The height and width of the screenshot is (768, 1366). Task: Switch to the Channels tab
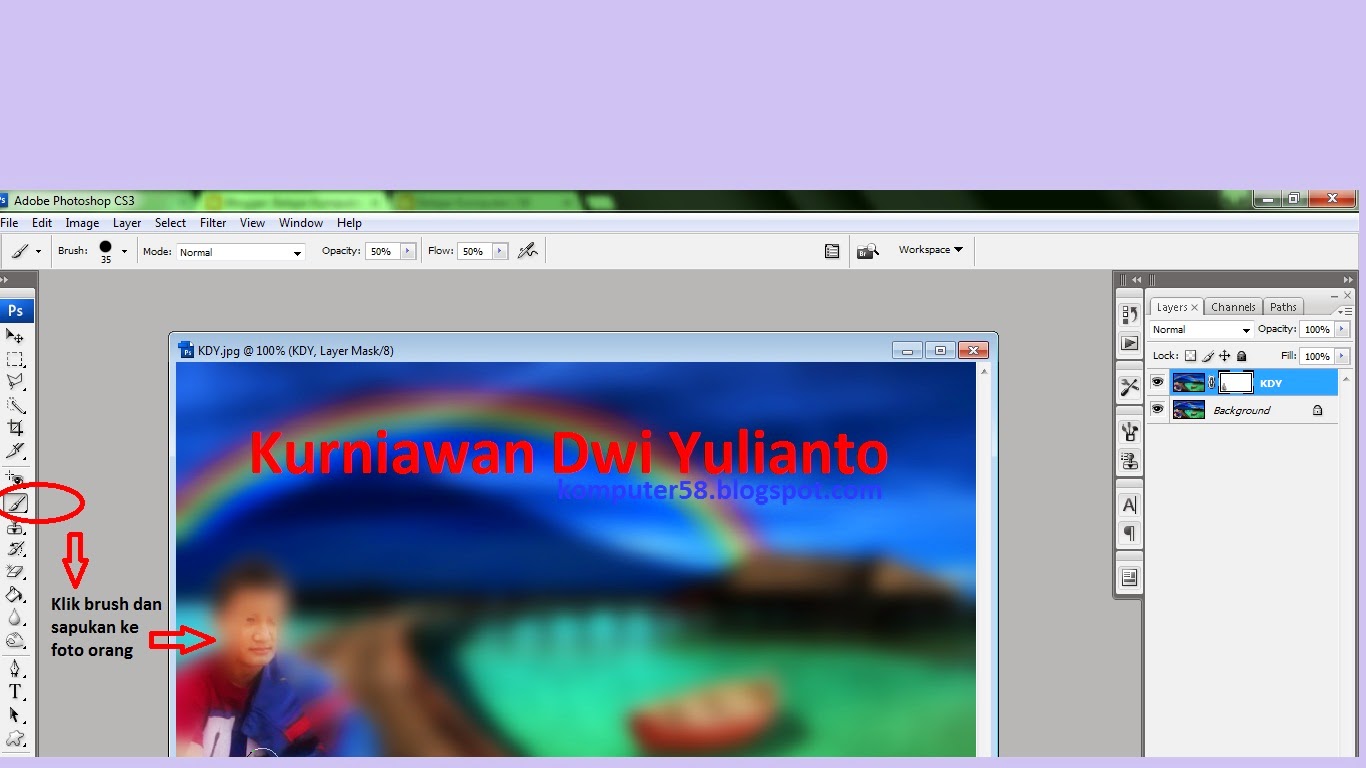tap(1233, 307)
